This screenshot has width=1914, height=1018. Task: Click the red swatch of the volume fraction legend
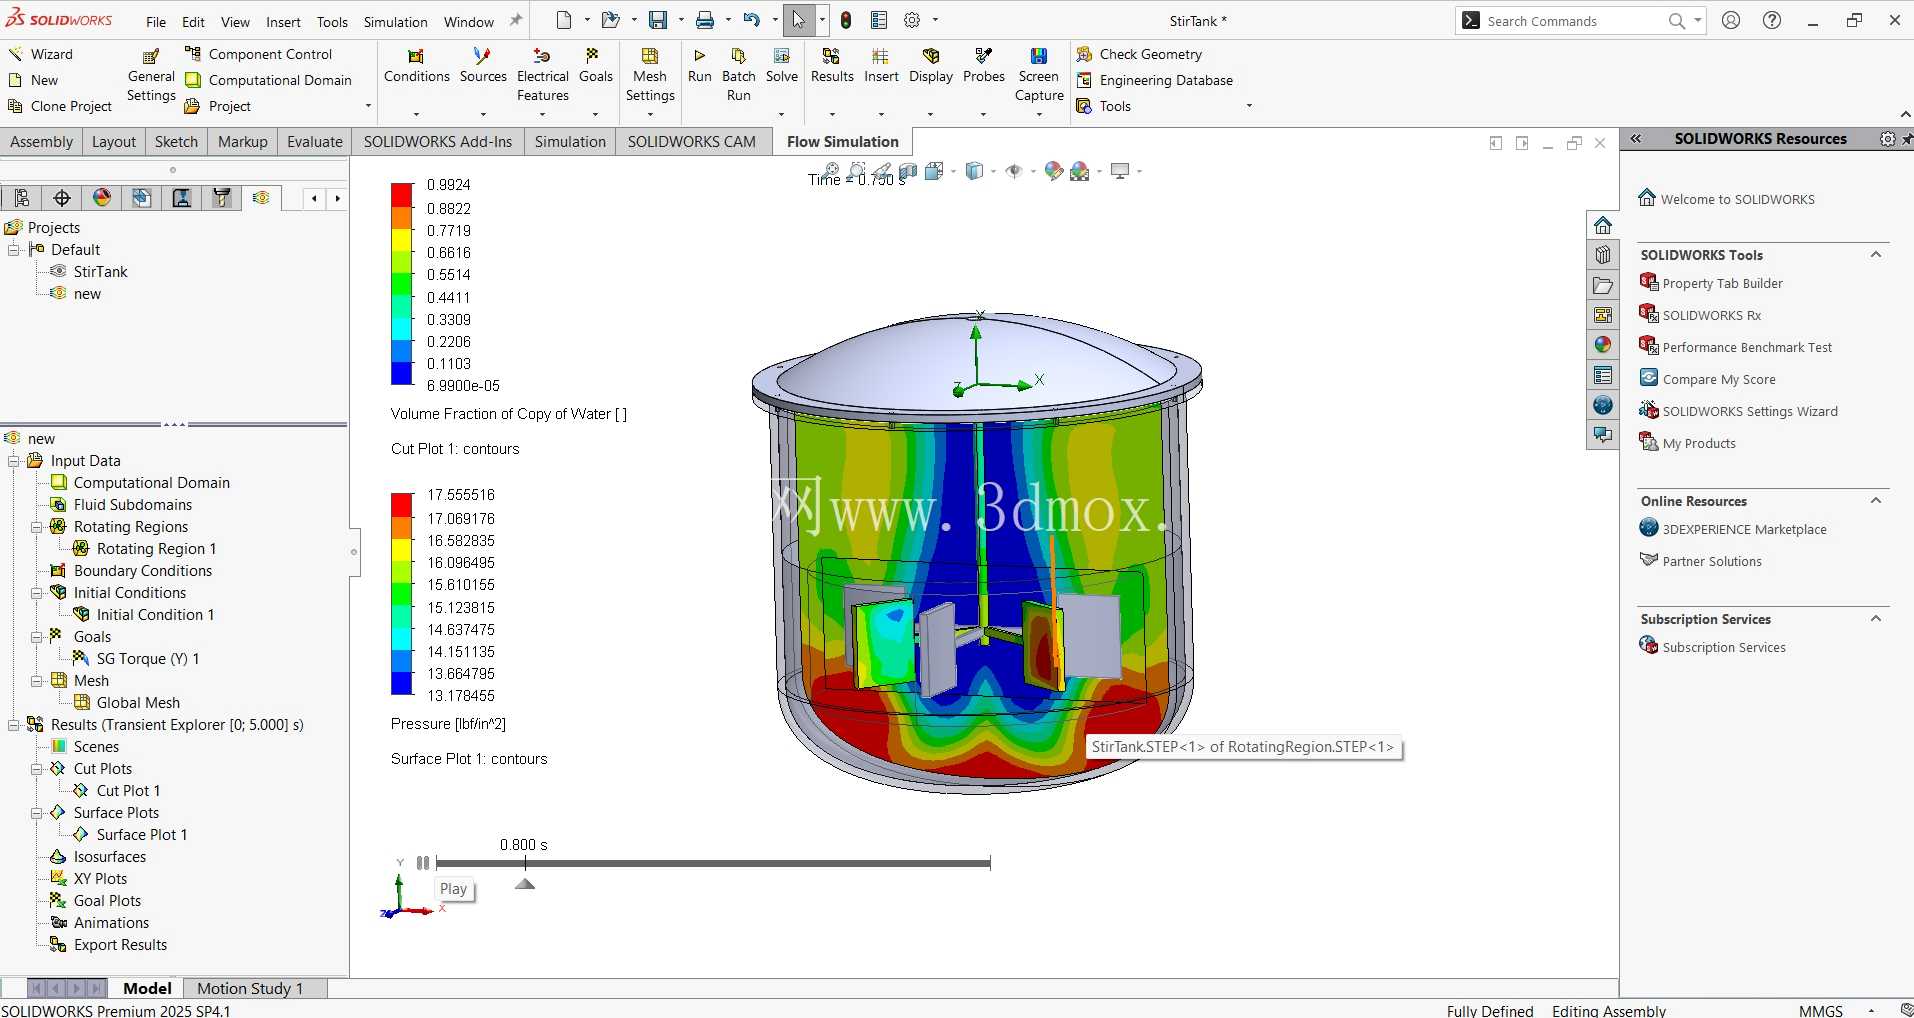tap(402, 194)
